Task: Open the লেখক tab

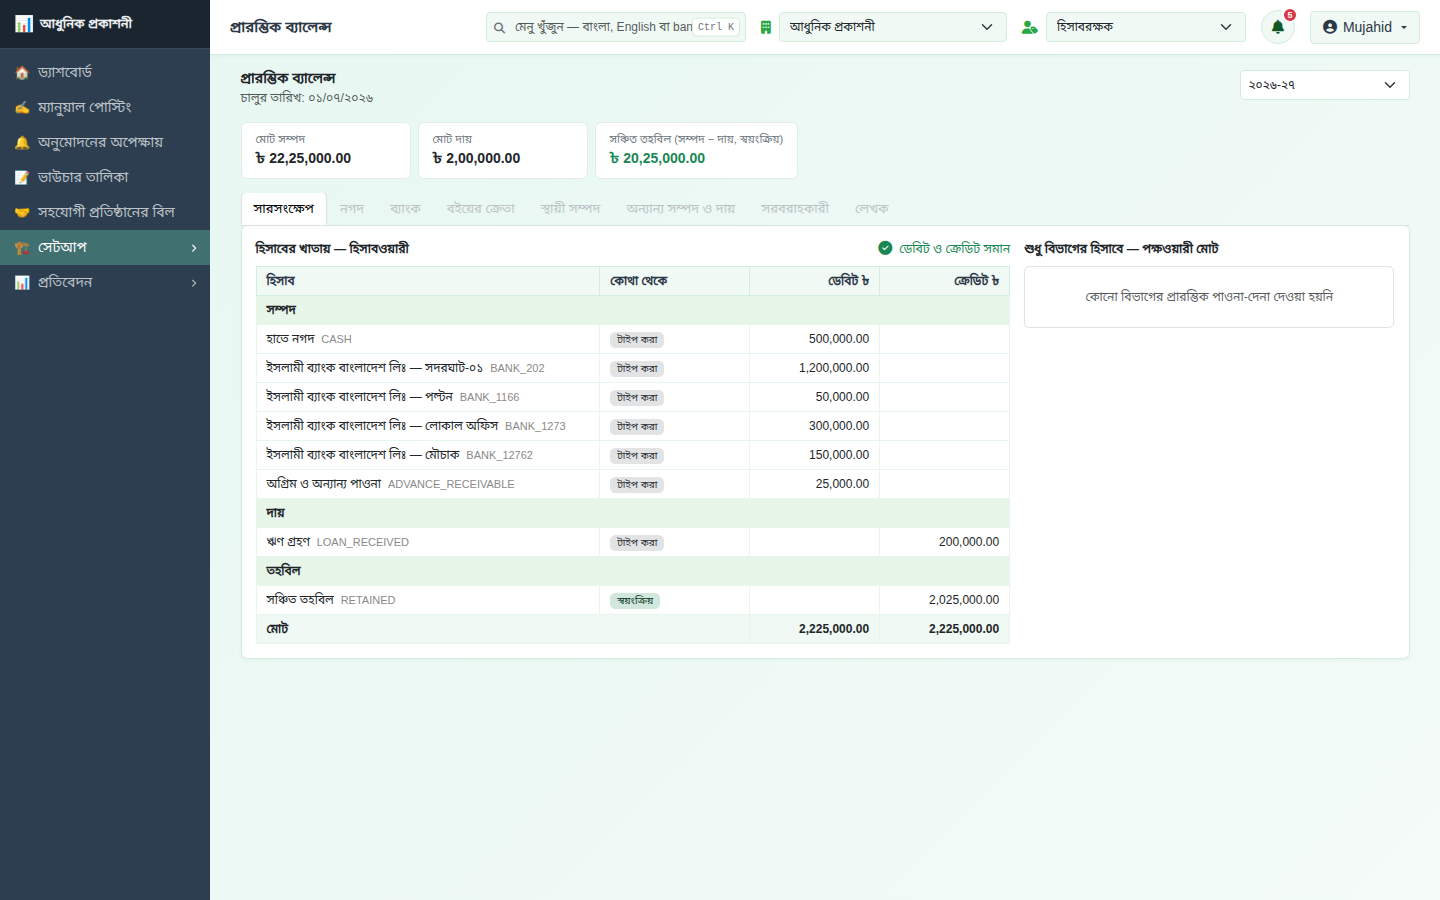Action: 872,209
